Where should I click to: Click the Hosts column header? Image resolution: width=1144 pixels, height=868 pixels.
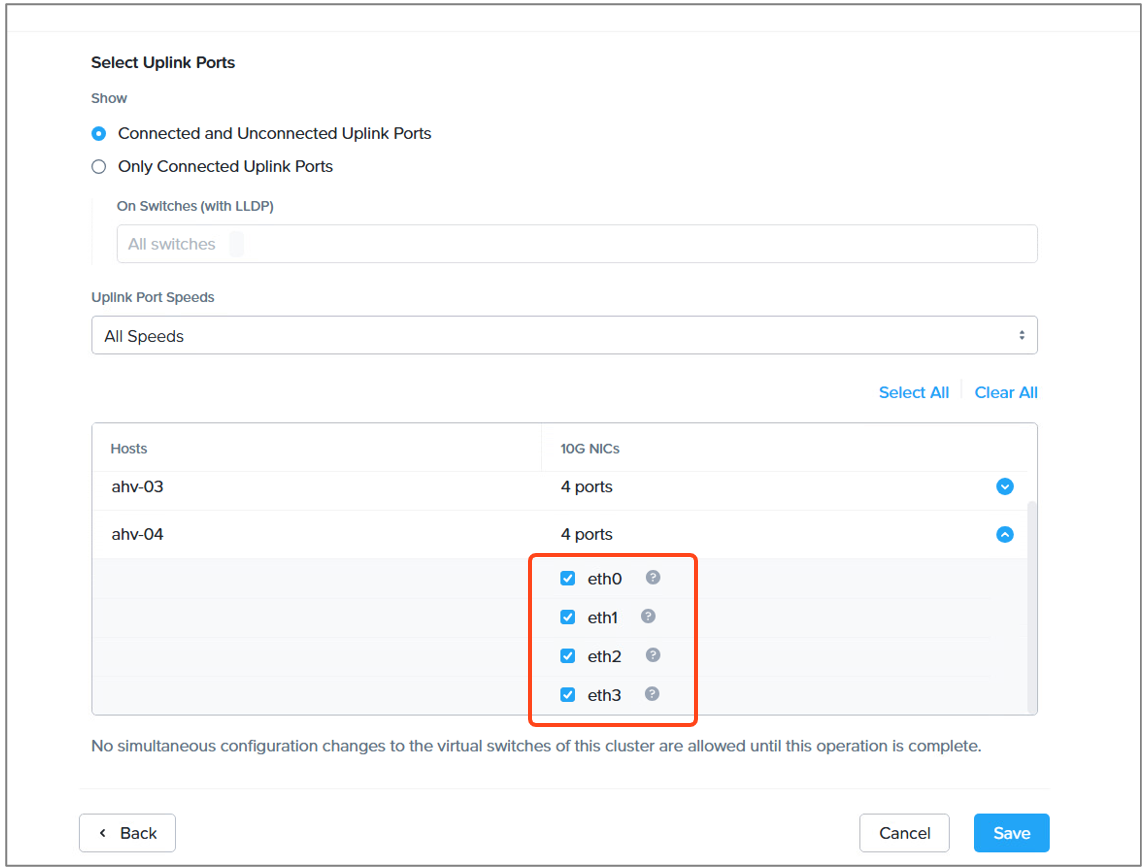[x=128, y=449]
